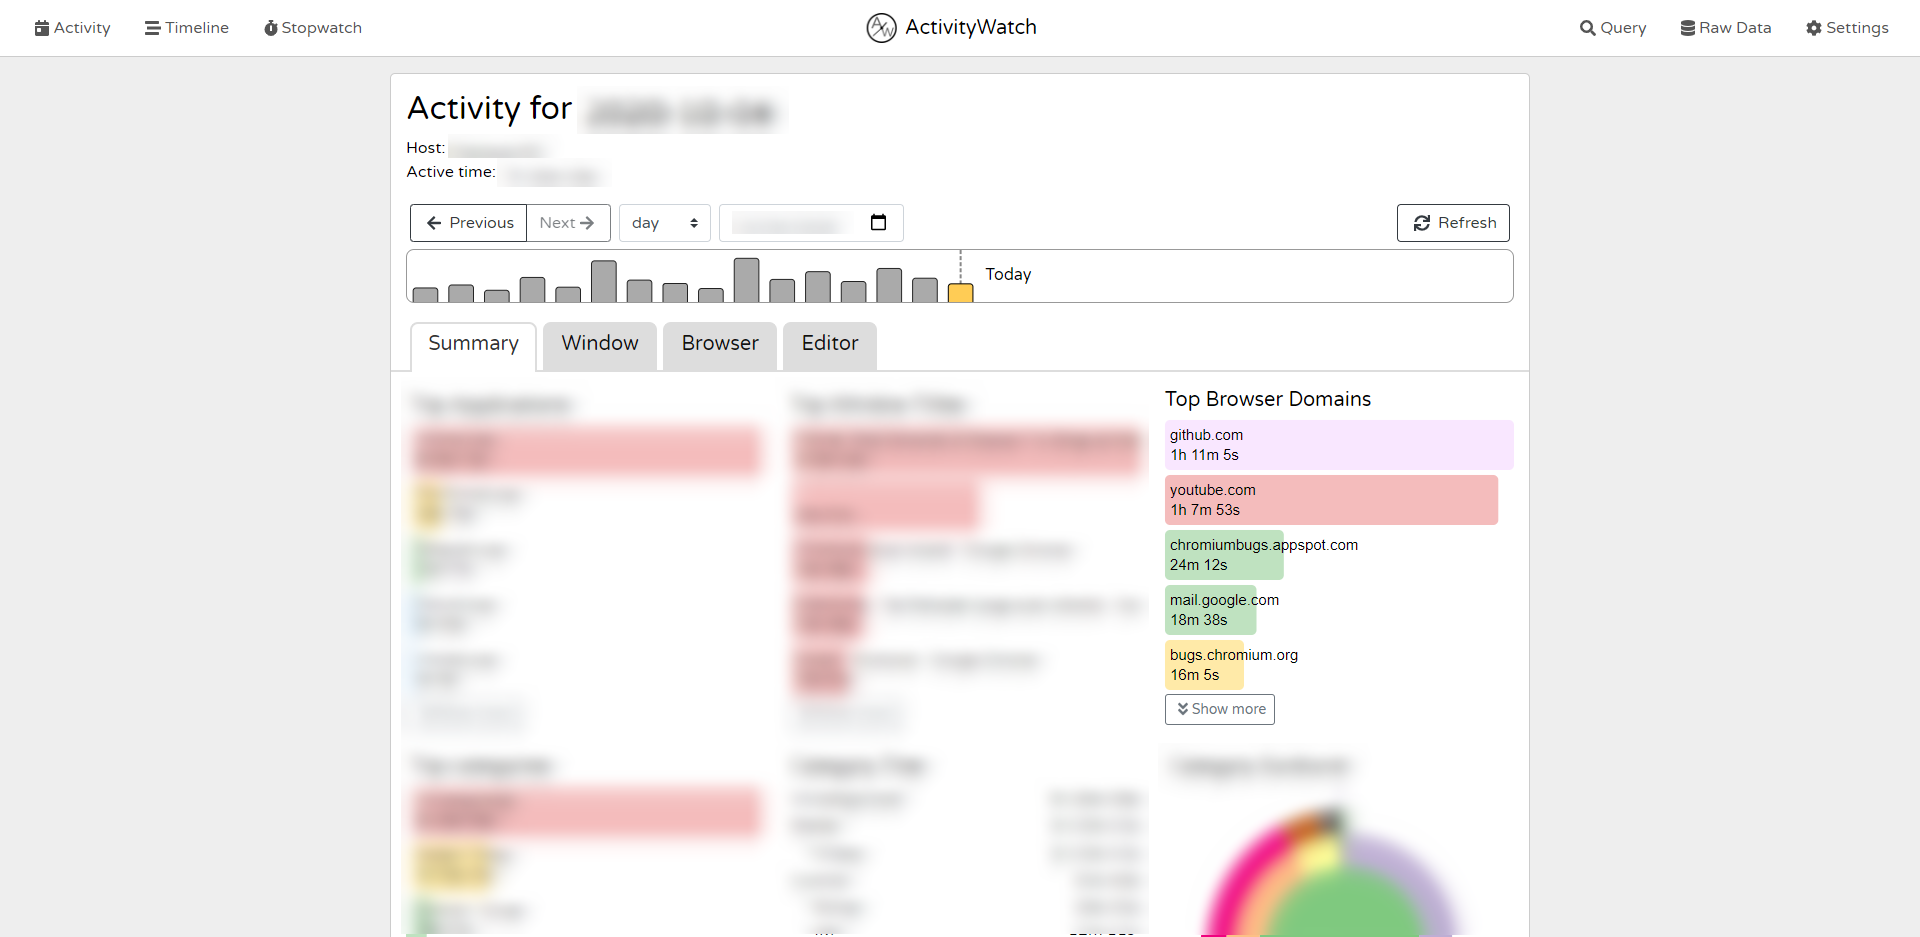The height and width of the screenshot is (937, 1920).
Task: Select the tallest gray bar in history chart
Action: coord(746,280)
